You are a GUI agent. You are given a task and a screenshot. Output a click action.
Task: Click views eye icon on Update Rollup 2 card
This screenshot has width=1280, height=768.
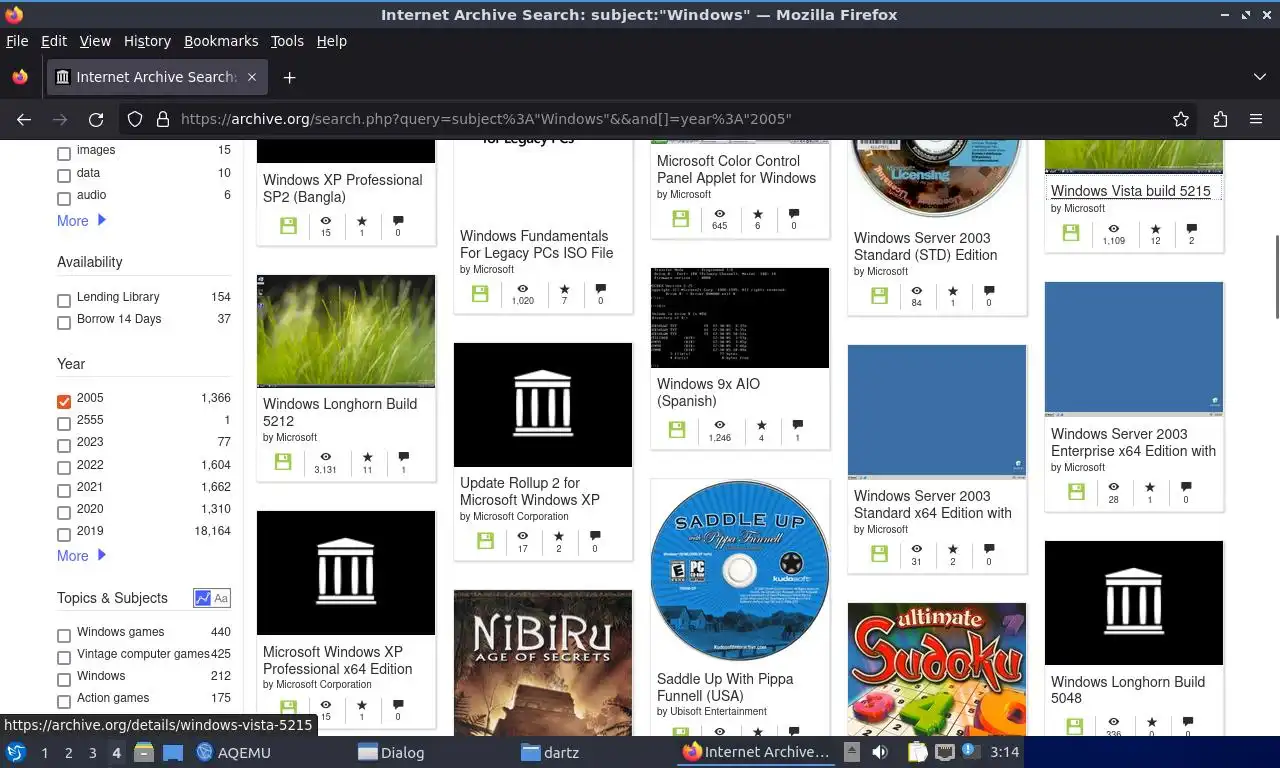coord(523,536)
